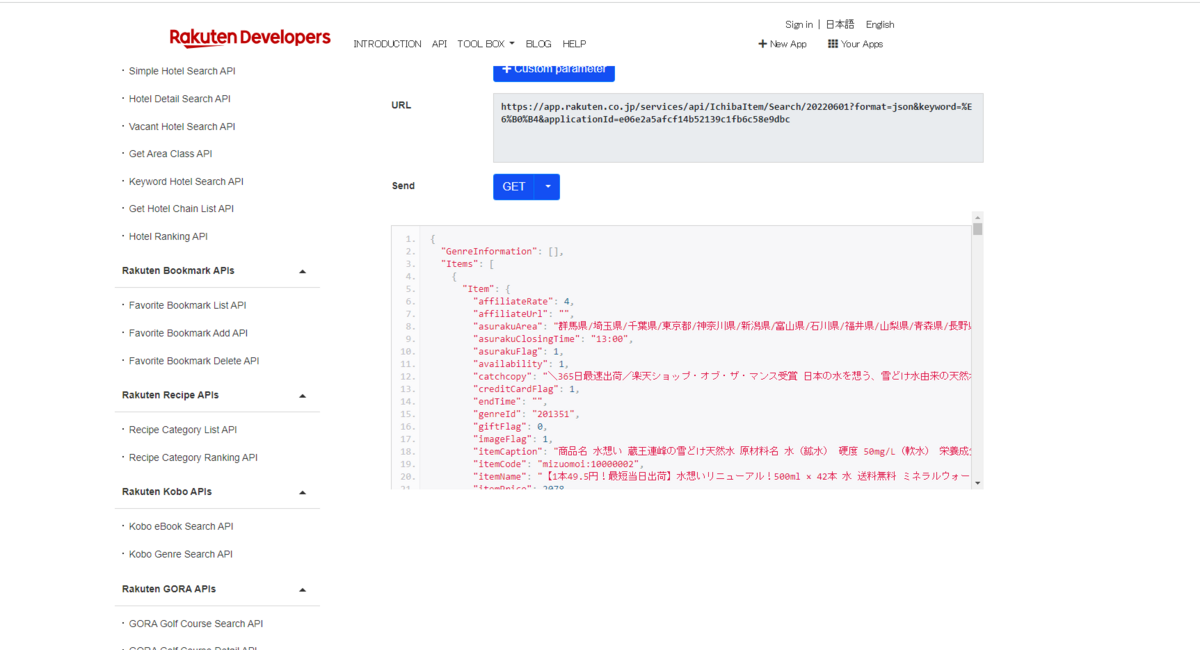
Task: Click the Sign in link
Action: (799, 24)
